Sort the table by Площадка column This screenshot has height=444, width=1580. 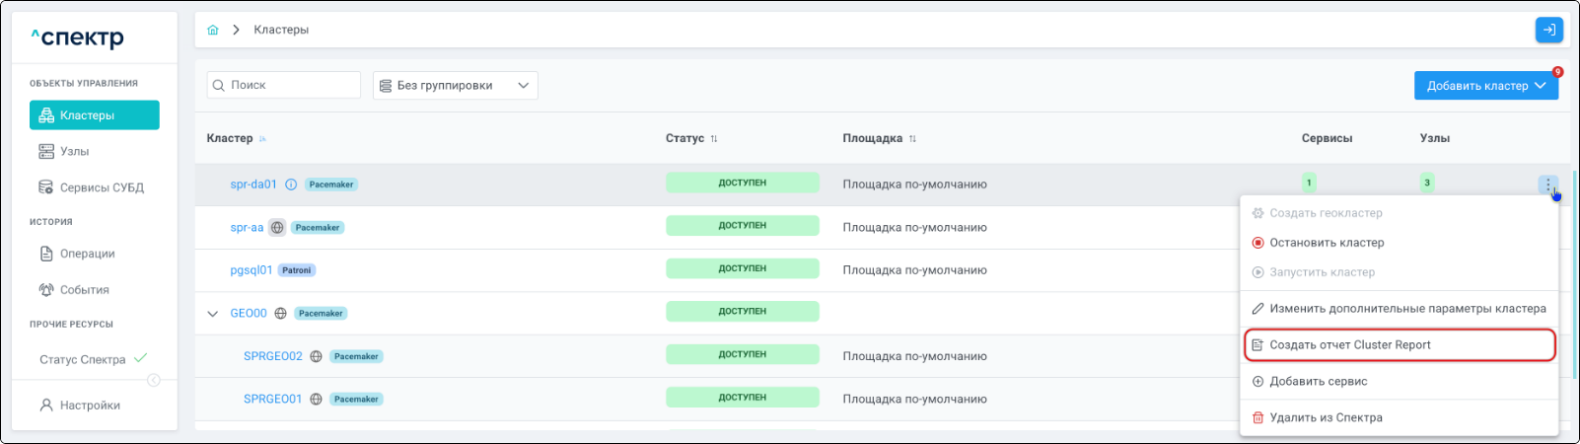click(912, 139)
